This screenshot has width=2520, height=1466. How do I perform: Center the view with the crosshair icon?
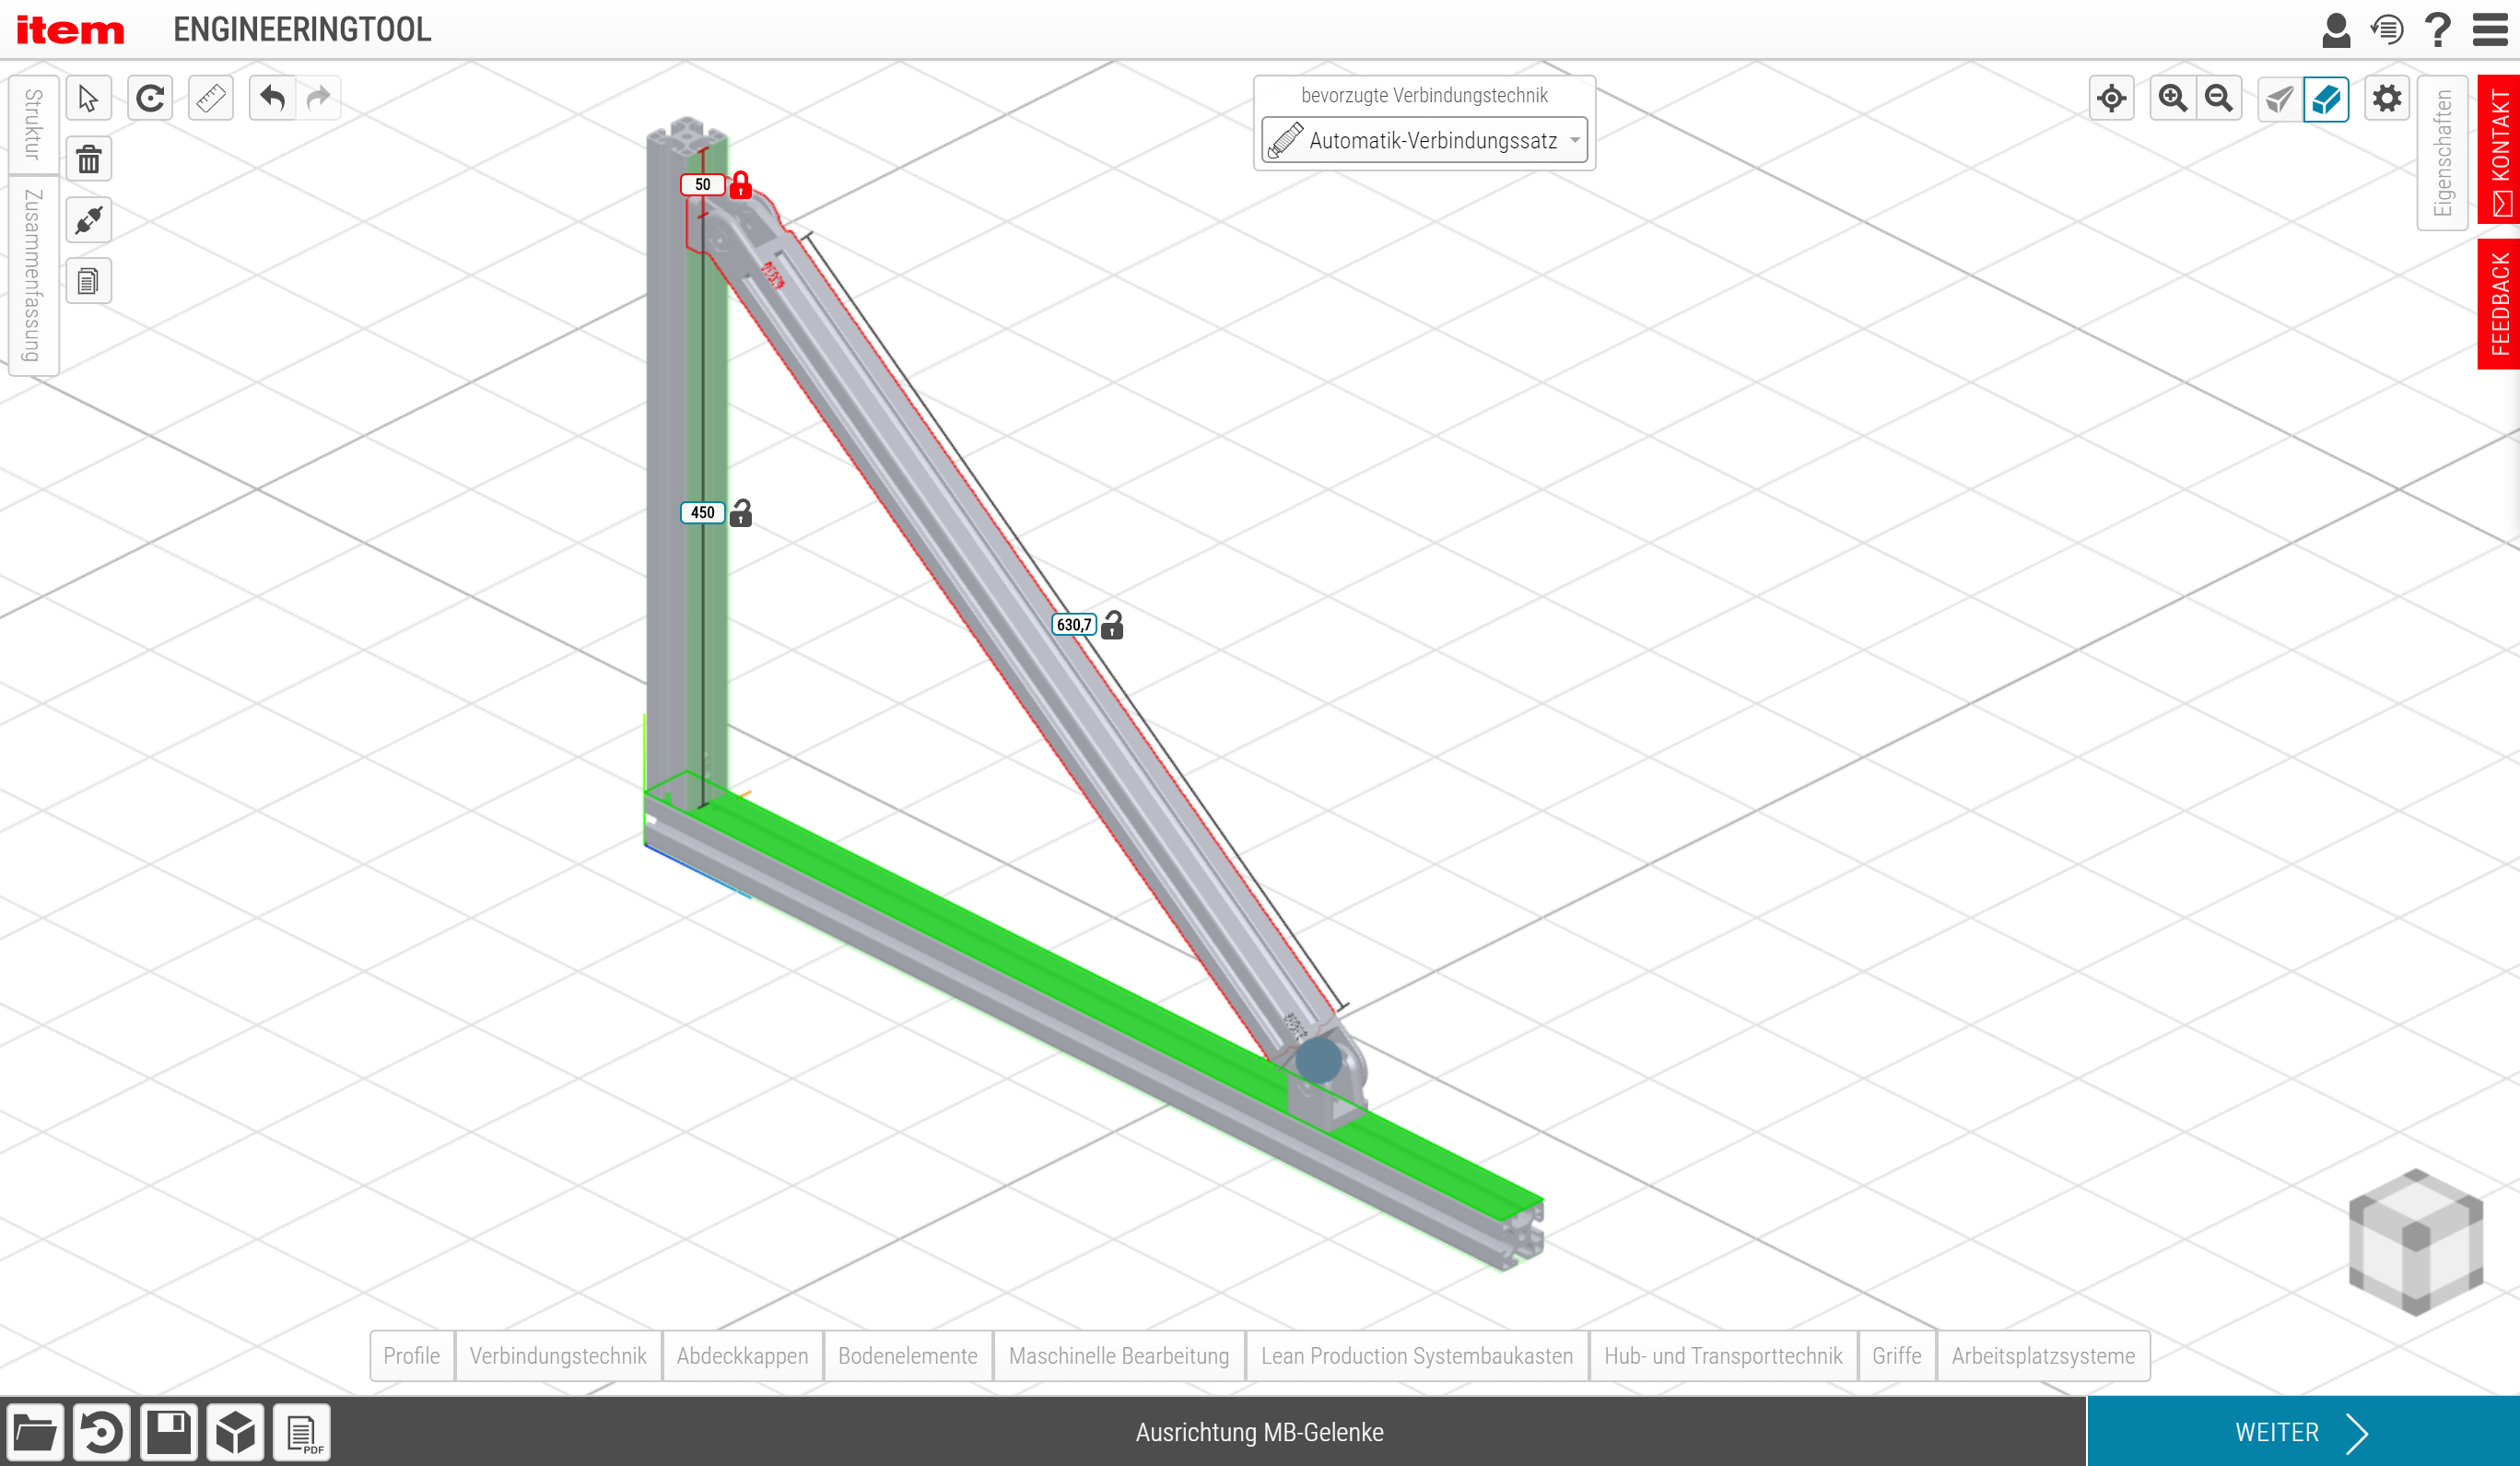(x=2112, y=98)
